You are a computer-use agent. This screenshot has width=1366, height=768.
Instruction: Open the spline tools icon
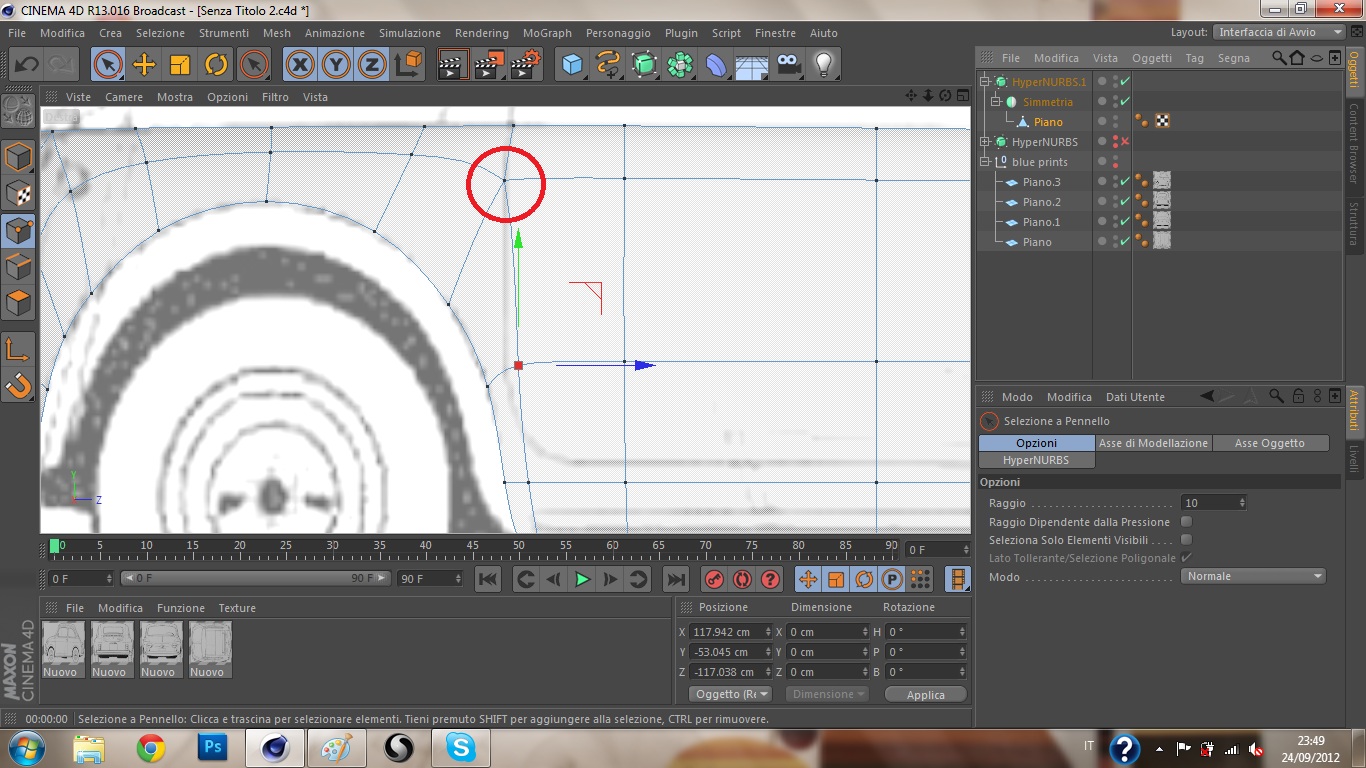[x=608, y=65]
